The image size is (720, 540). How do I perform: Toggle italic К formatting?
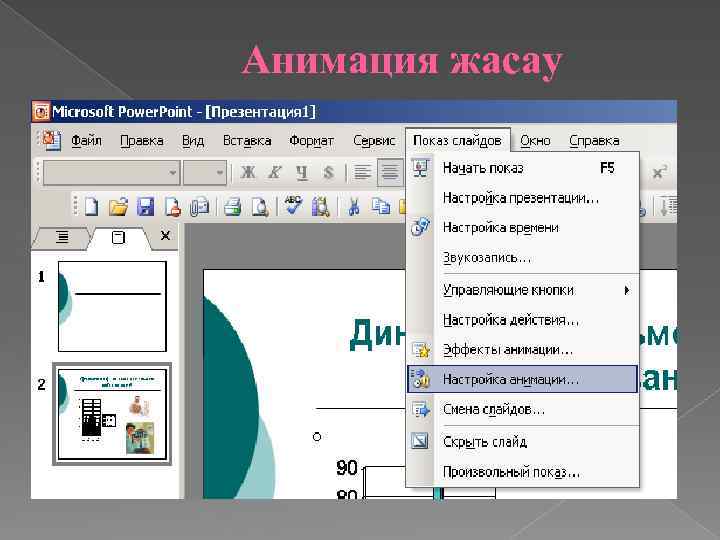275,172
